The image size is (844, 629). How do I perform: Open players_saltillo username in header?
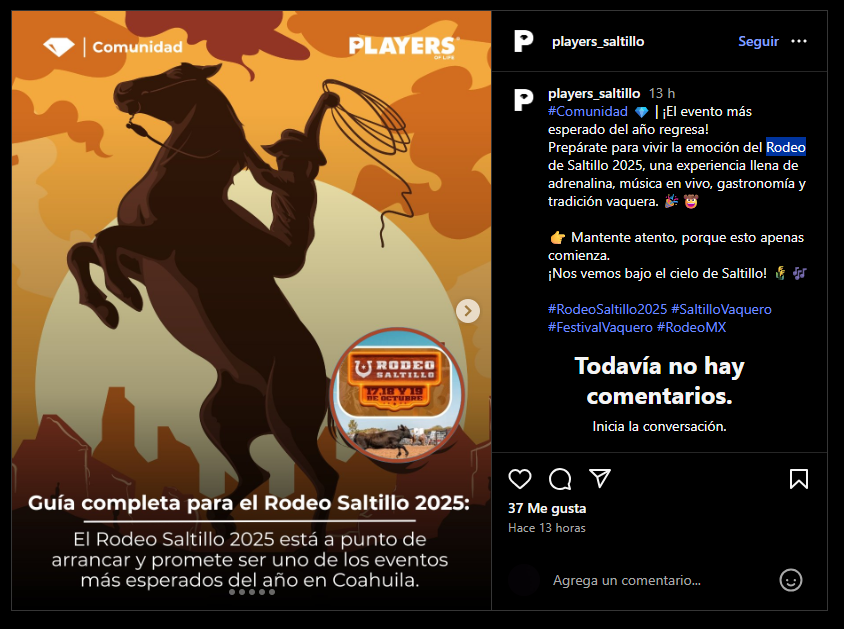(598, 41)
